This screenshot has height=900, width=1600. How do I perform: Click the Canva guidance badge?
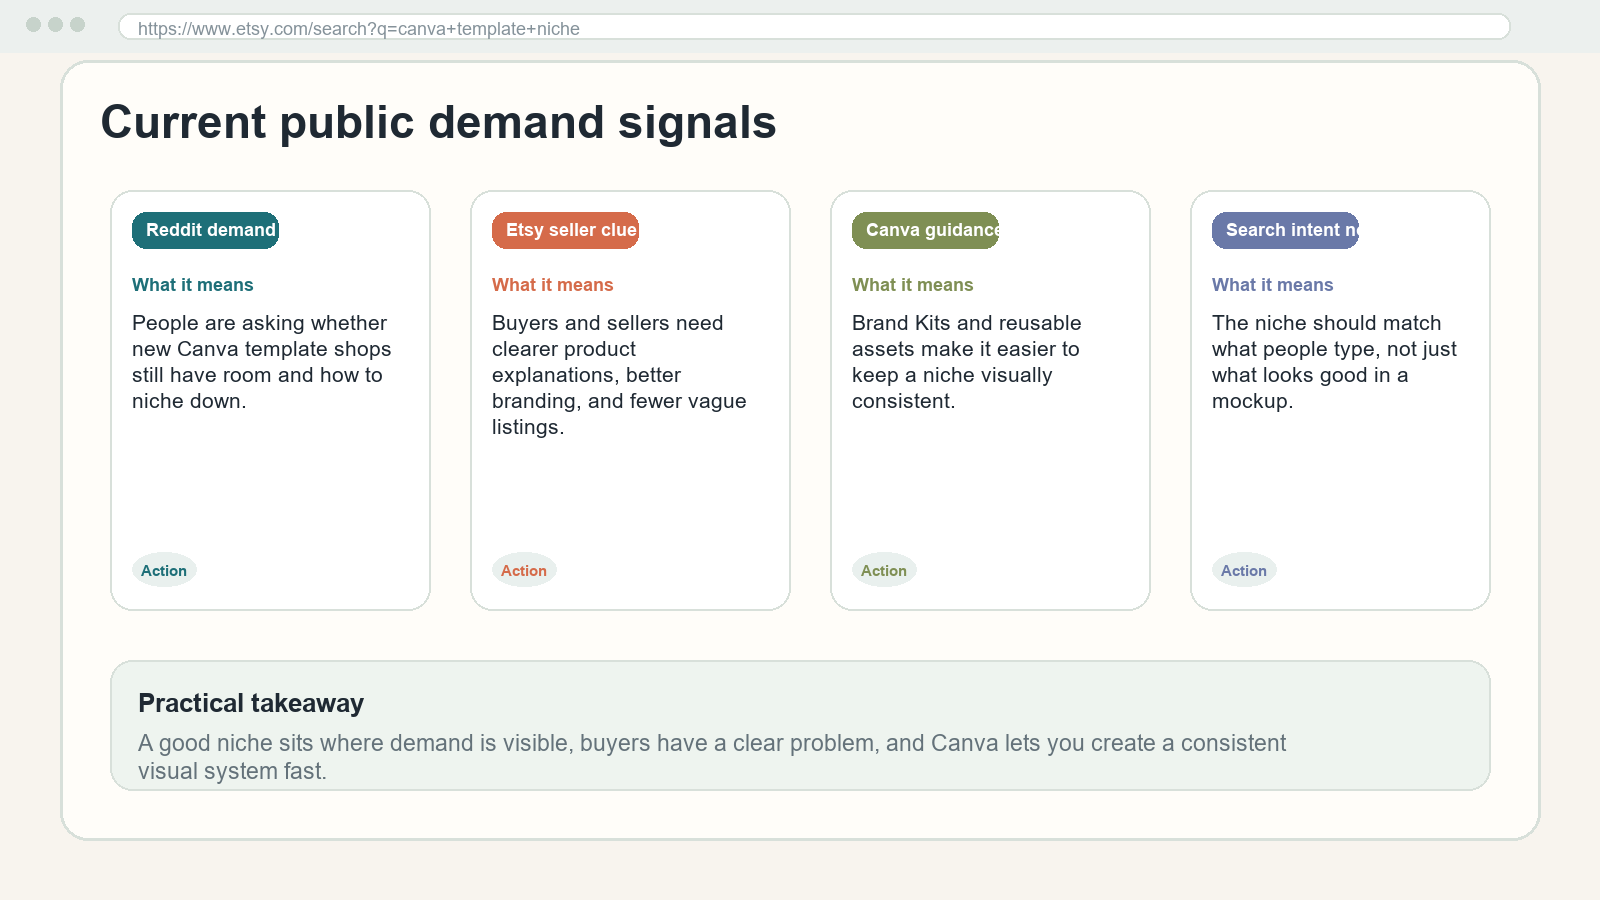925,230
